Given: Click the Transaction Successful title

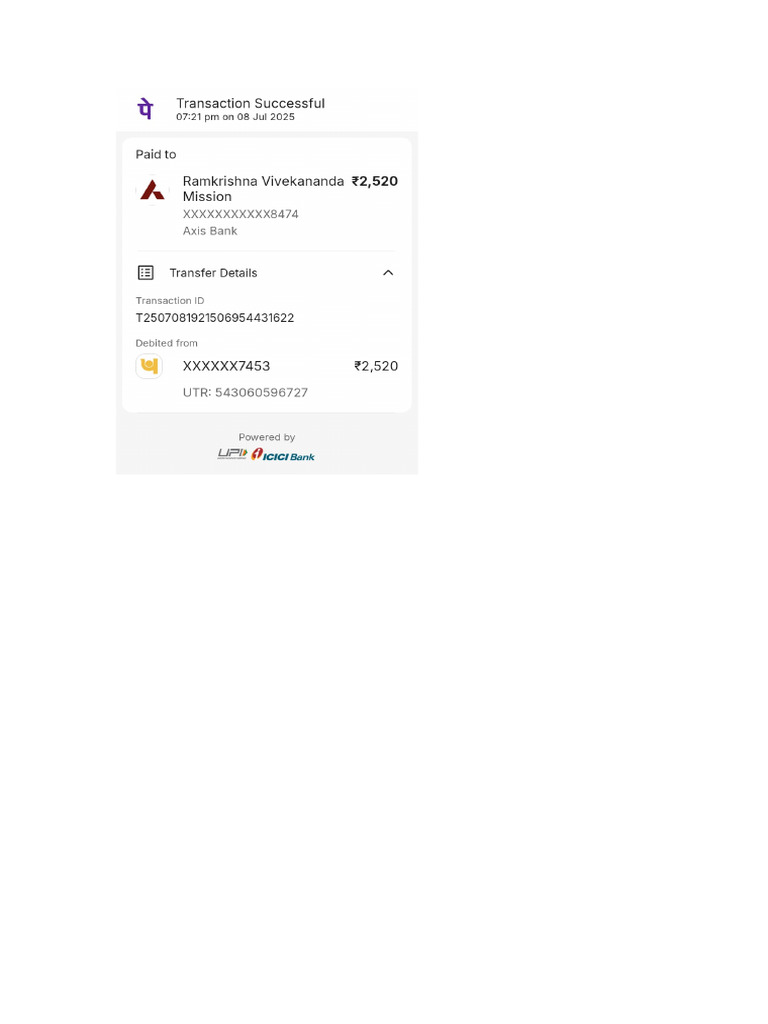Looking at the screenshot, I should (x=250, y=103).
